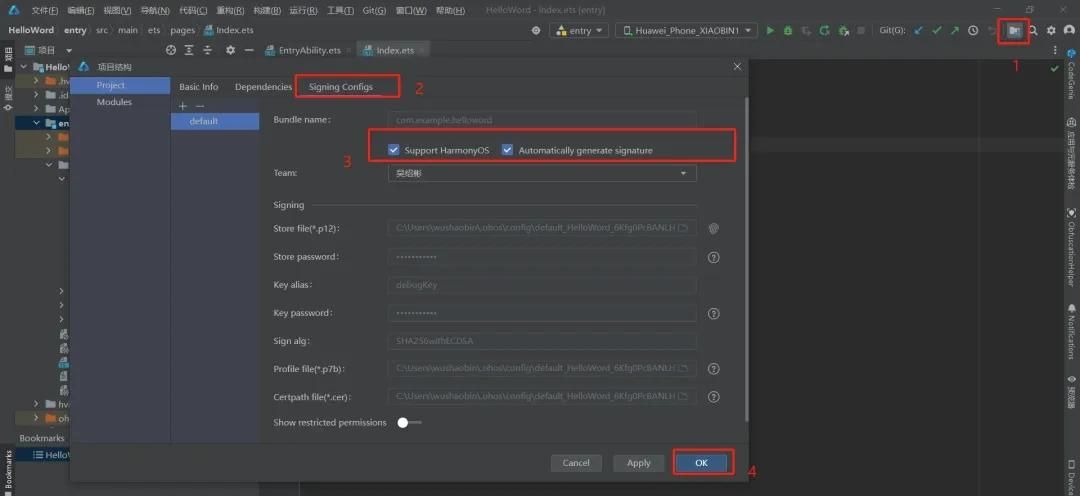The width and height of the screenshot is (1080, 496).
Task: Select Modules in the left list
Action: click(114, 102)
